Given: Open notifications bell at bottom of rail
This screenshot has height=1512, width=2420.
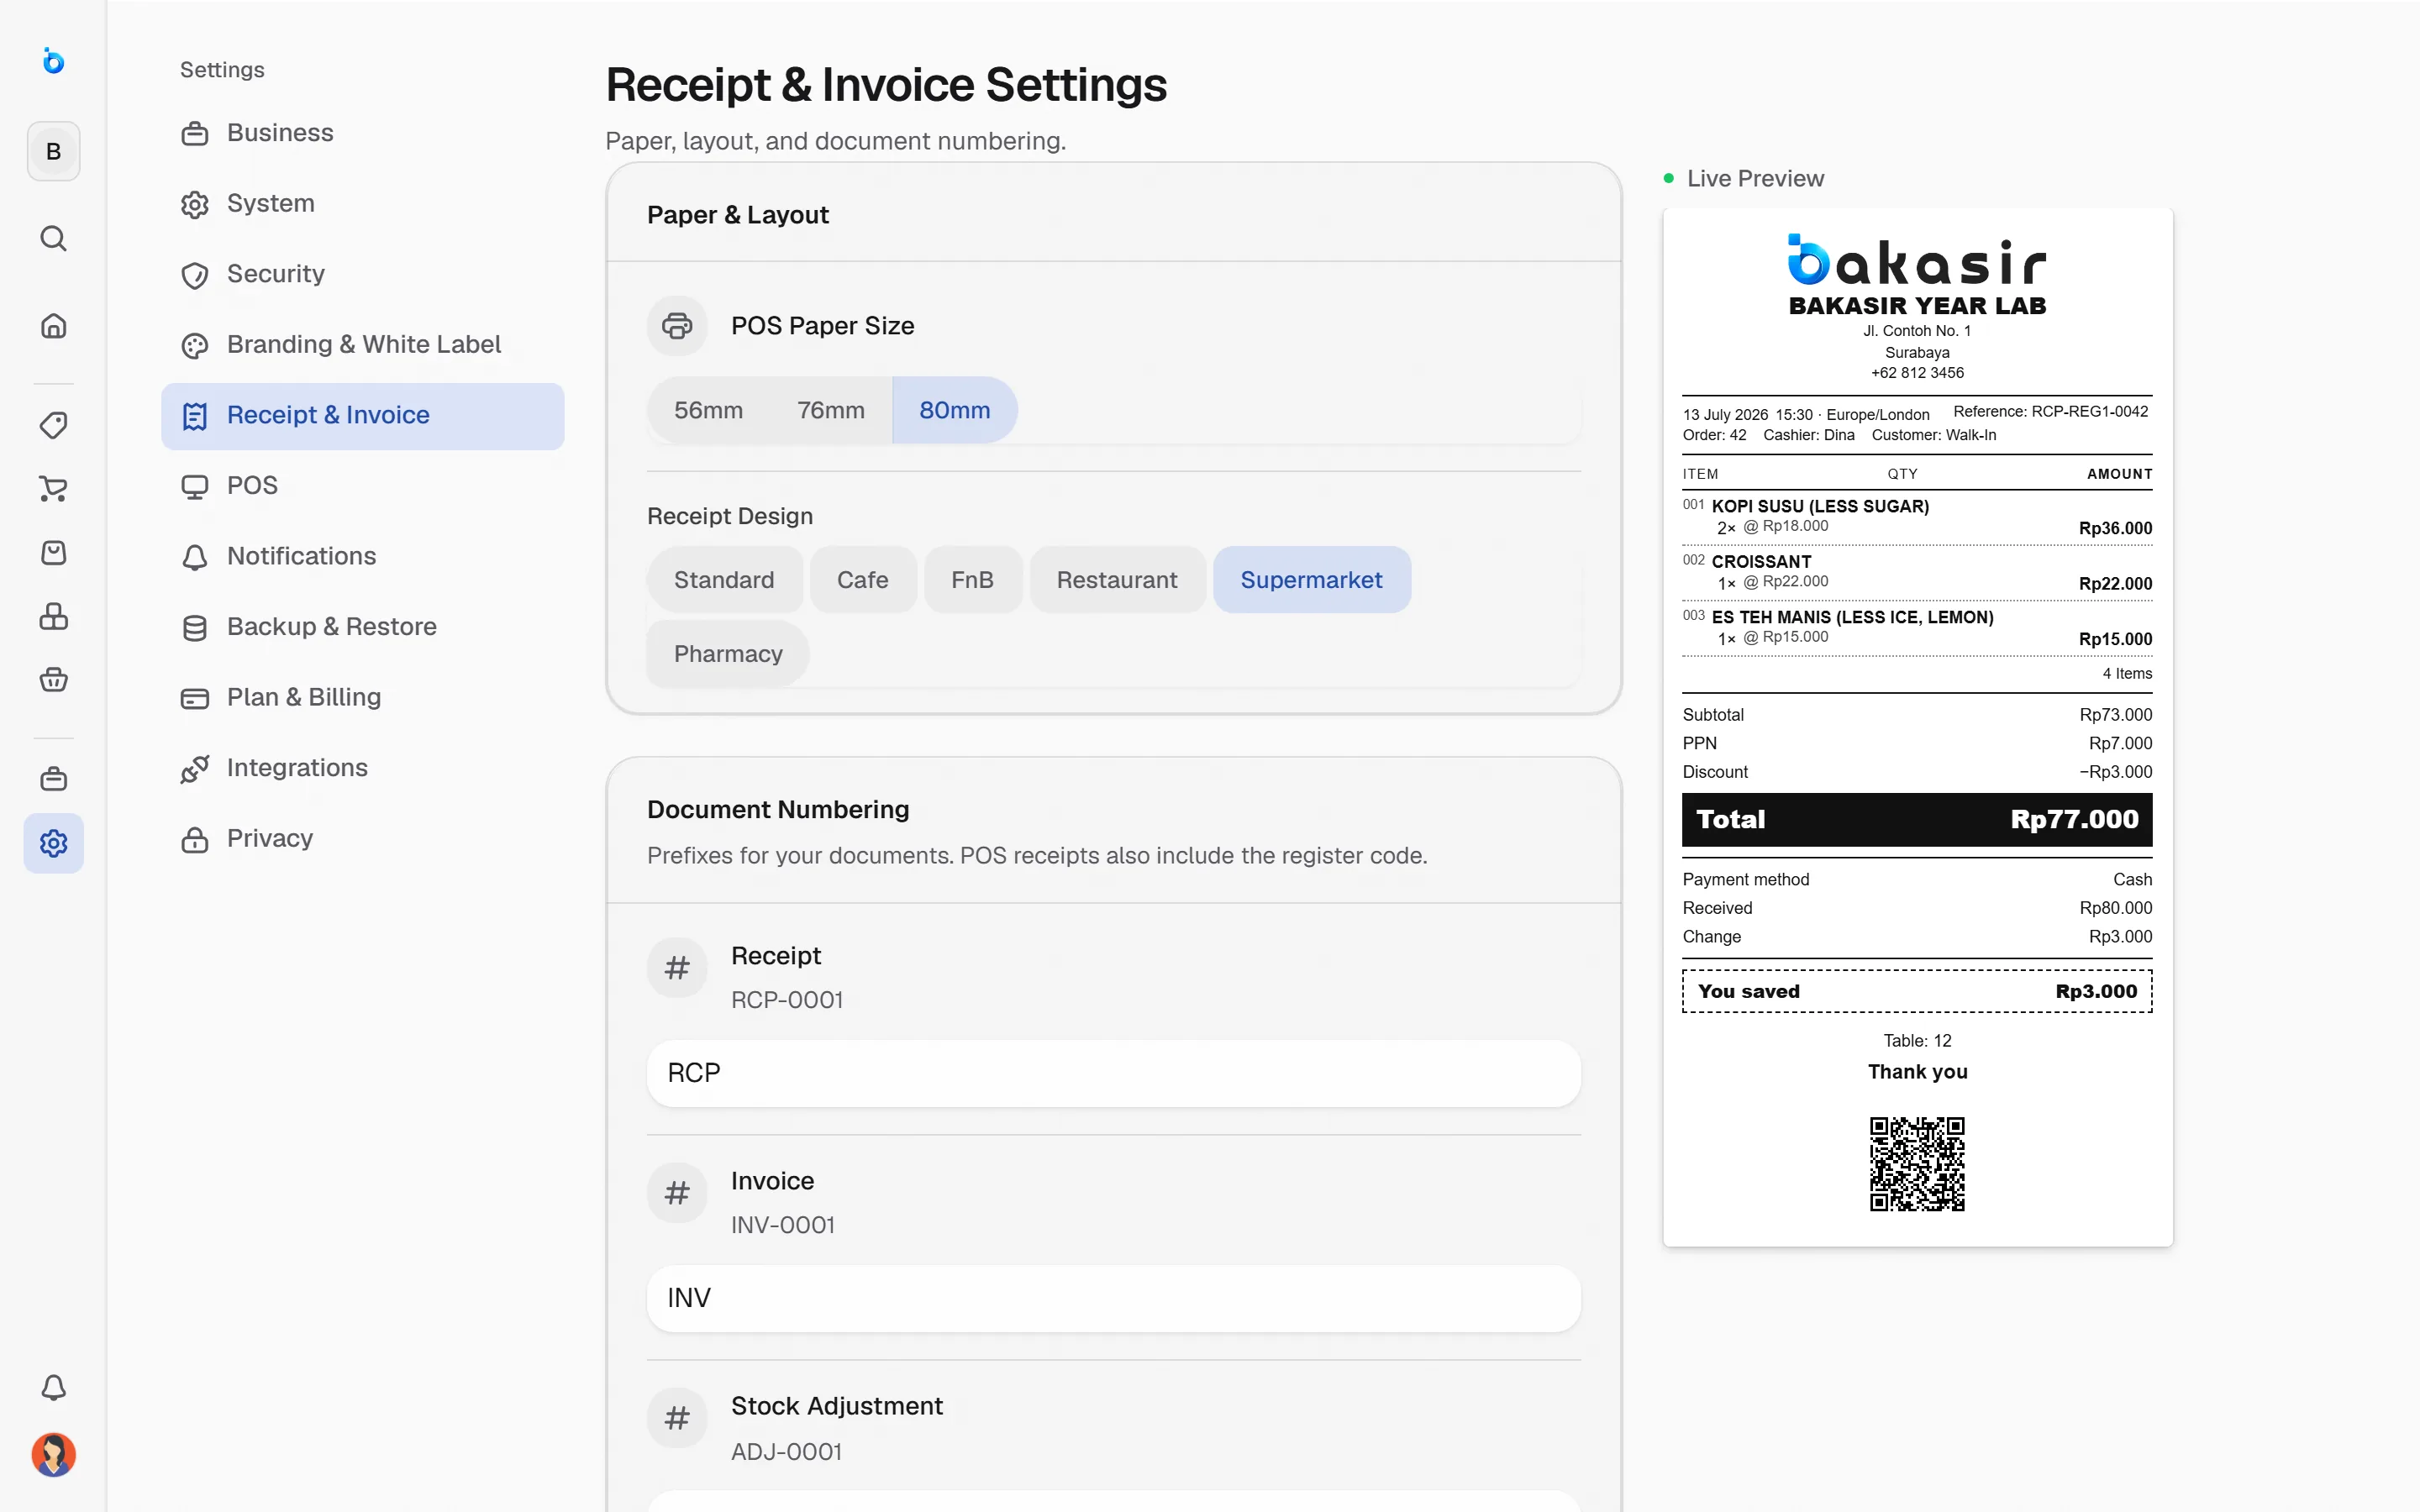Looking at the screenshot, I should tap(53, 1388).
